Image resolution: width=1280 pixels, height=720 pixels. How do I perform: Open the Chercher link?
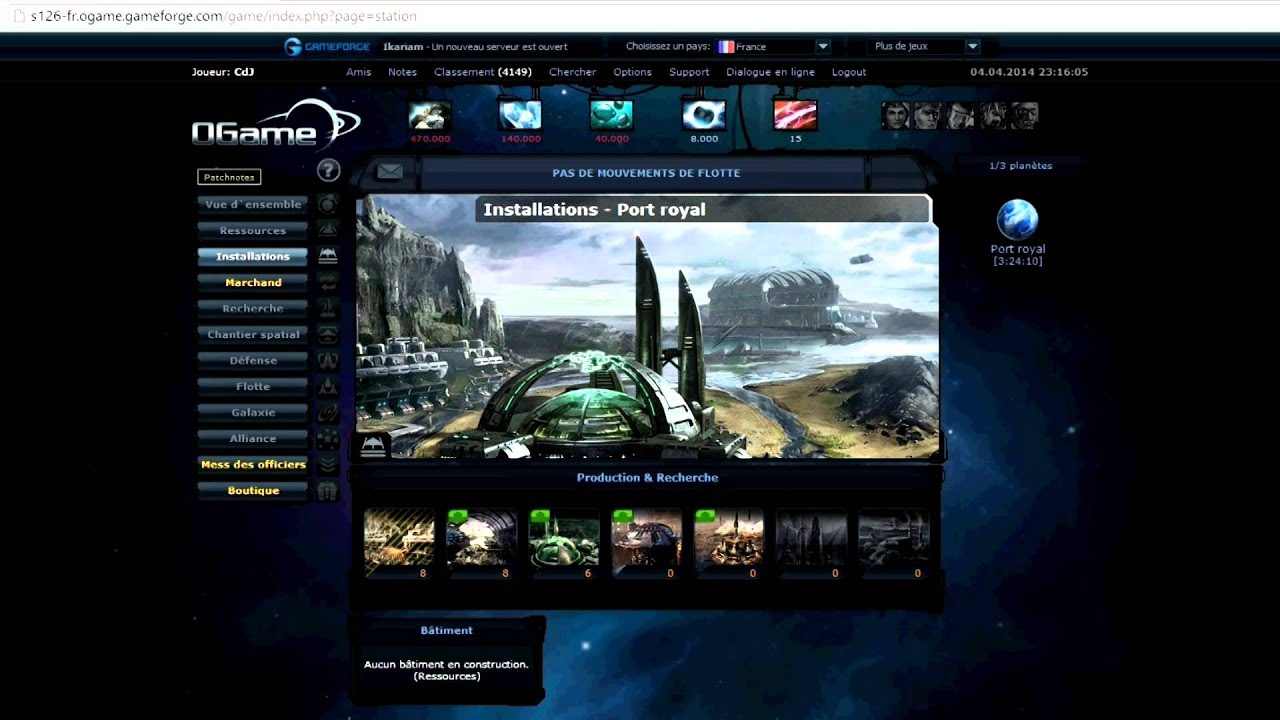(x=572, y=72)
